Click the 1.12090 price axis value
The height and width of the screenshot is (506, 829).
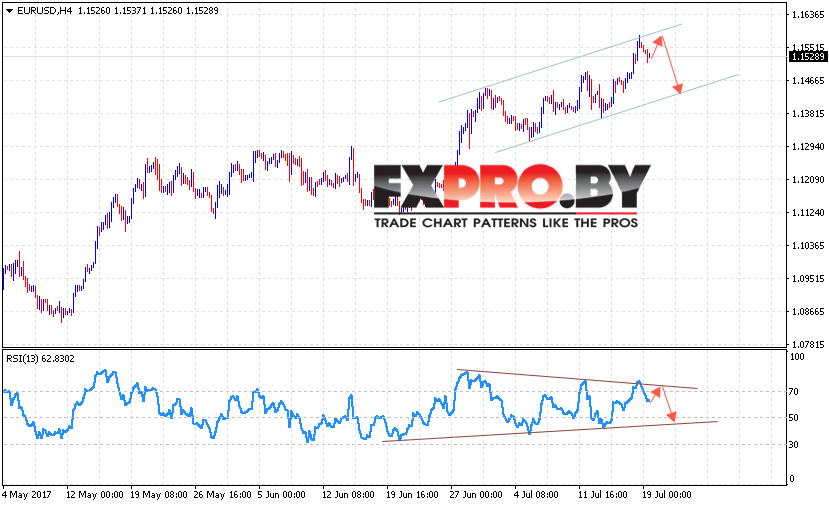click(808, 180)
